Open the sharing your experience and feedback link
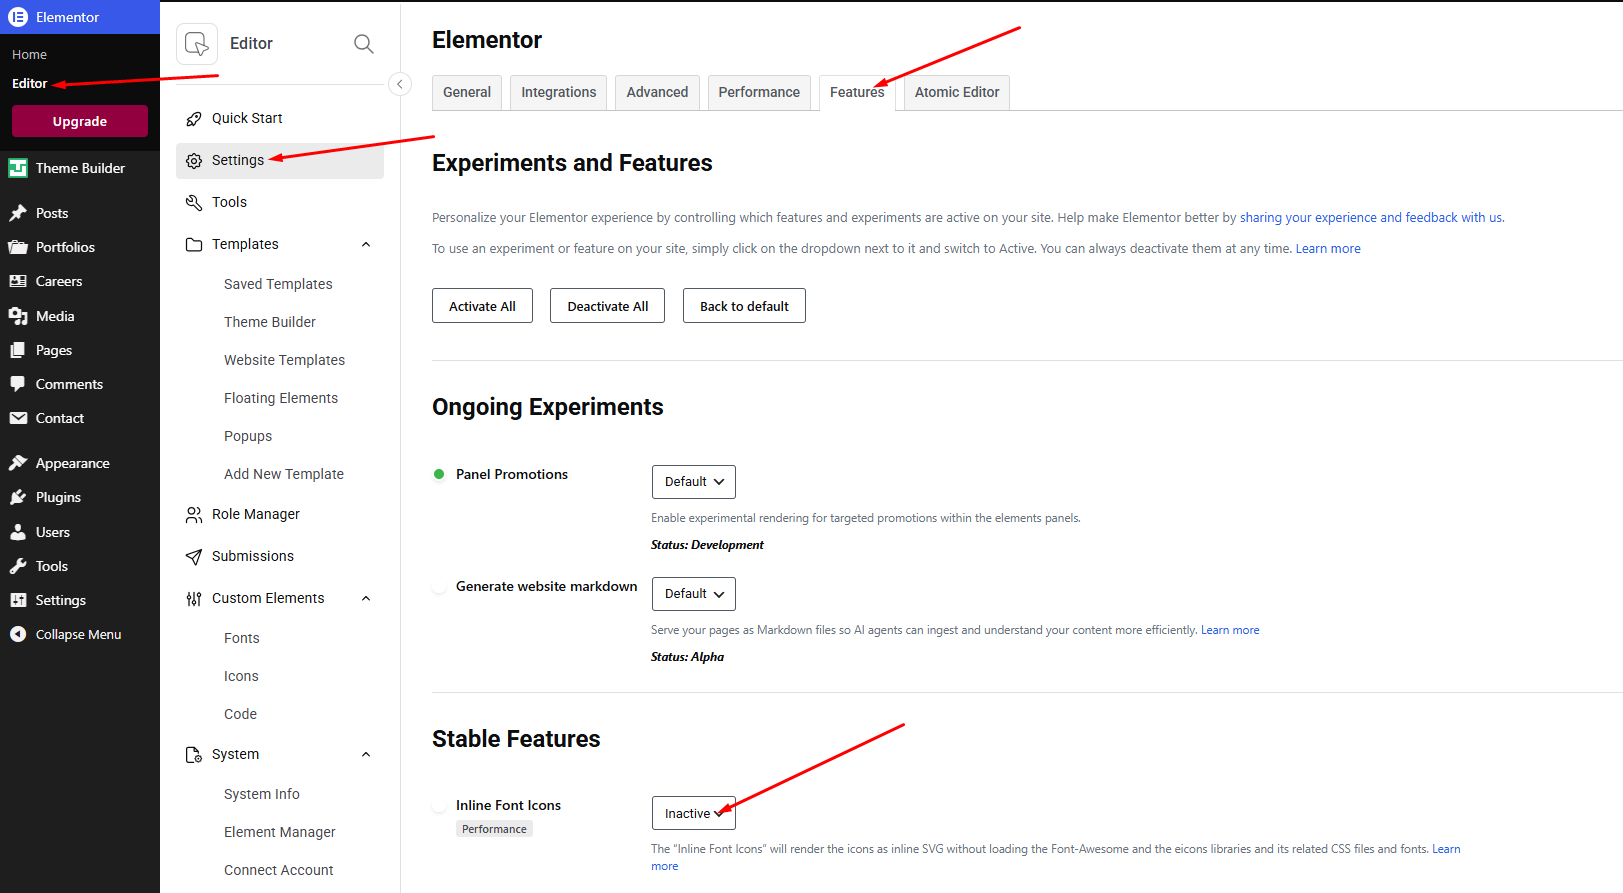This screenshot has height=893, width=1623. coord(1371,218)
